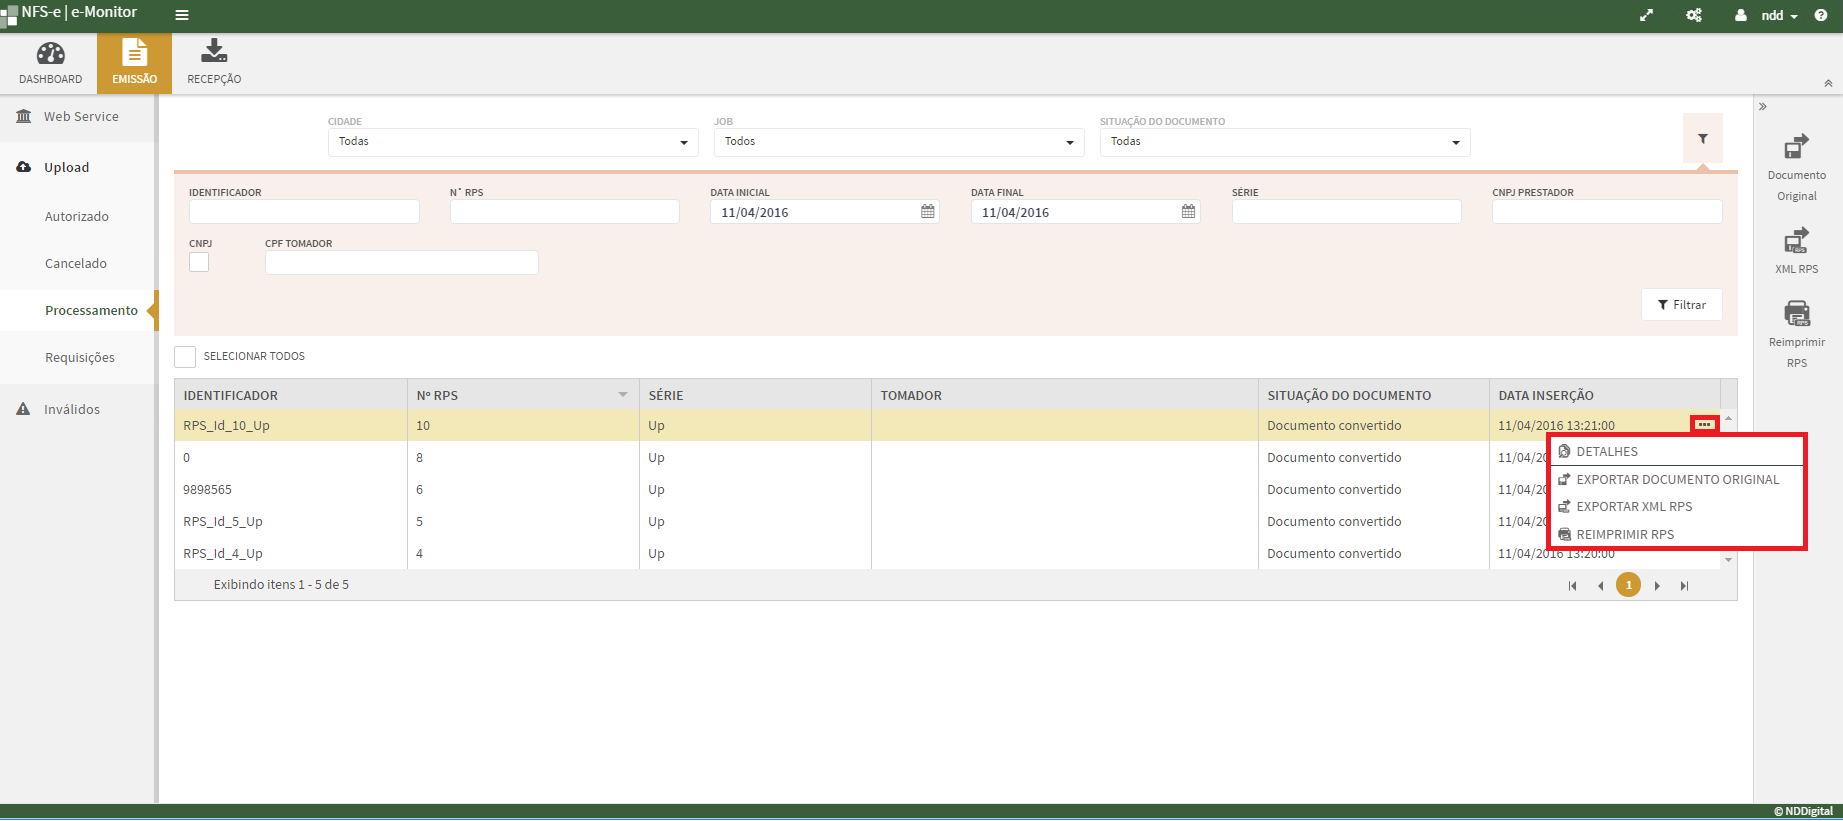1843x821 pixels.
Task: Click the Reimprimir RPS printer icon
Action: 1796,314
